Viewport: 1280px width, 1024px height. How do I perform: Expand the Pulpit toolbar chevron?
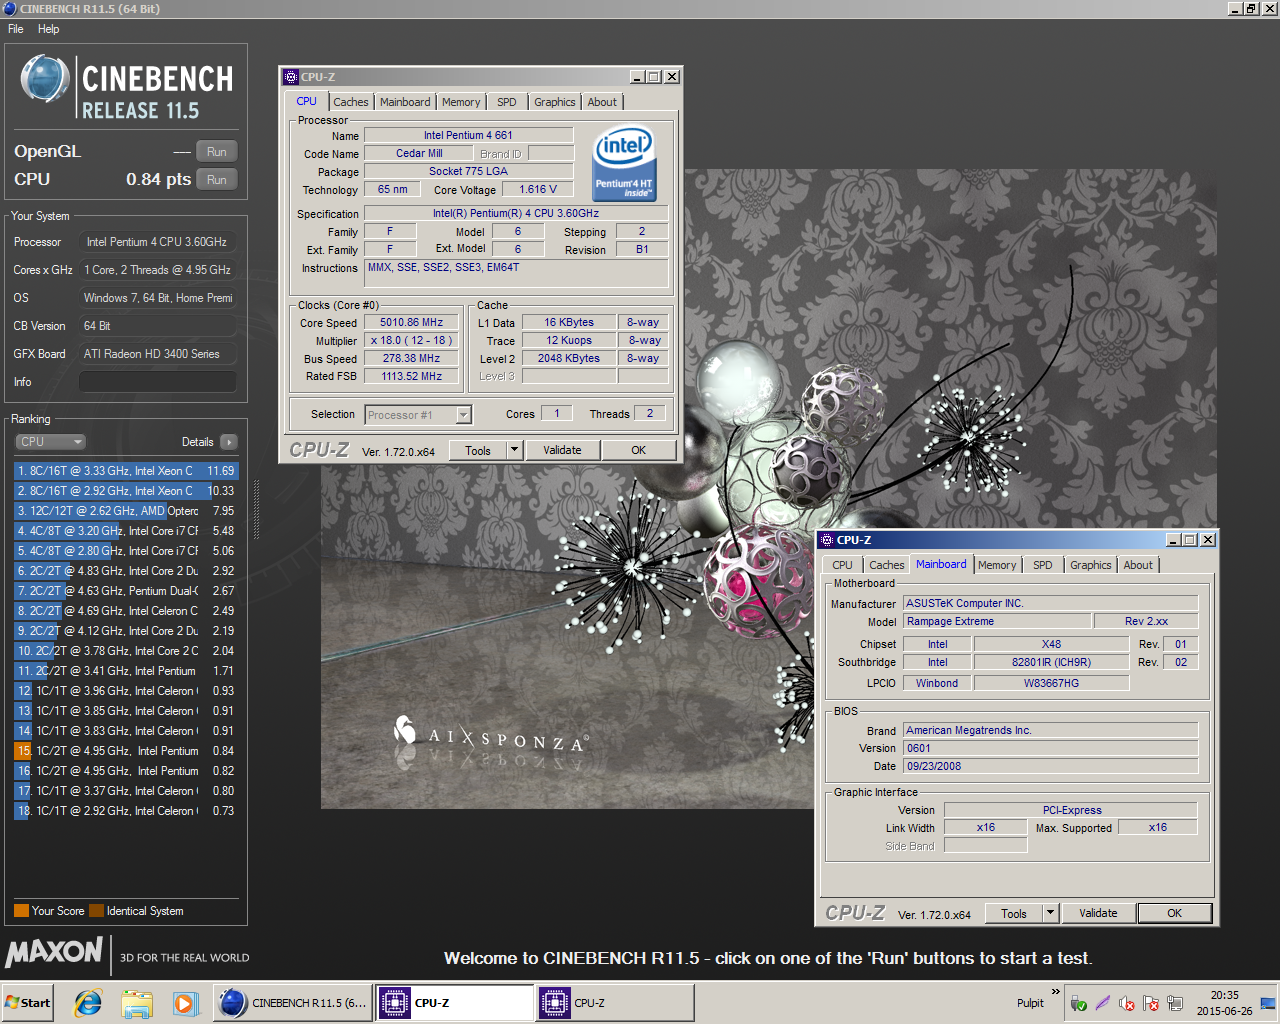[x=1055, y=992]
